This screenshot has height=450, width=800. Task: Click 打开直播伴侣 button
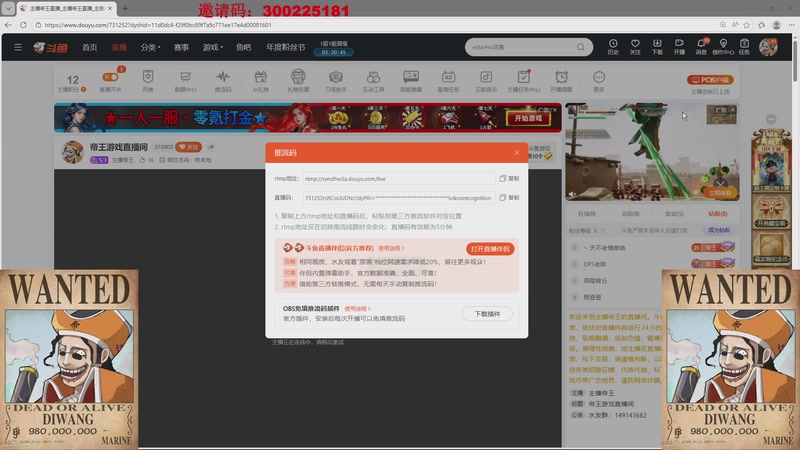[x=490, y=249]
